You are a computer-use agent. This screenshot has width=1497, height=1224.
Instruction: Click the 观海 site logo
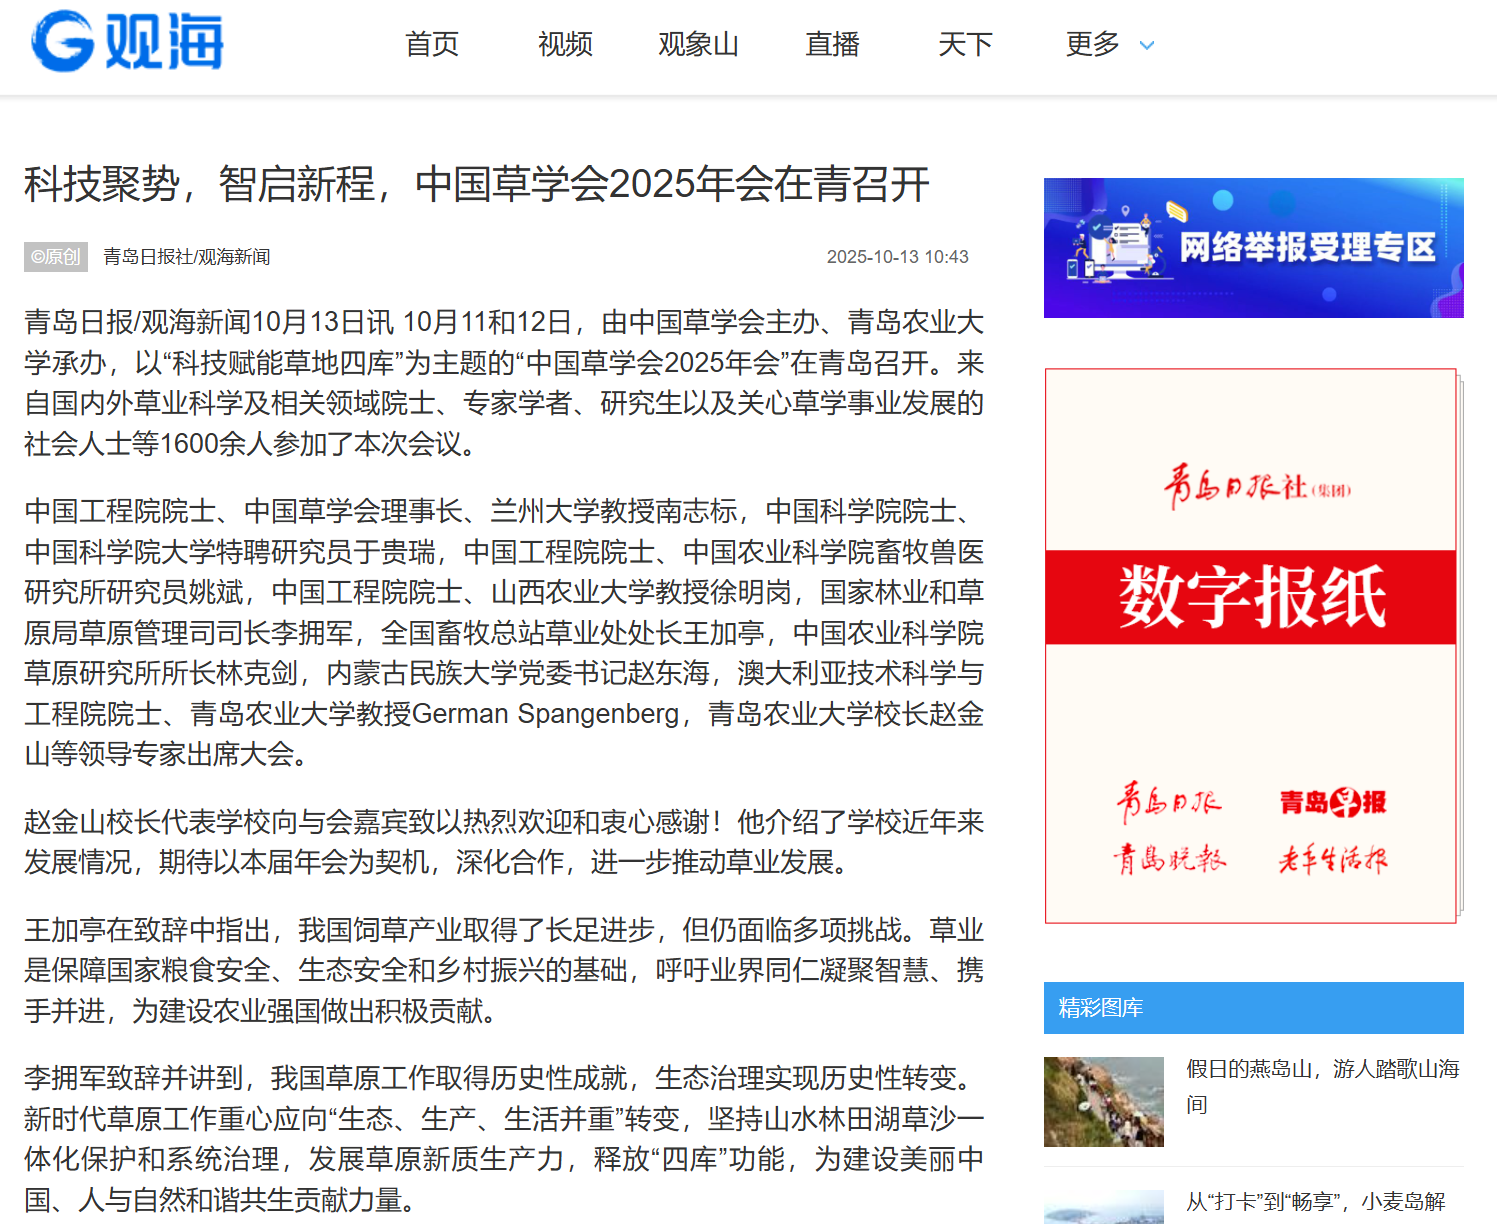pyautogui.click(x=127, y=42)
